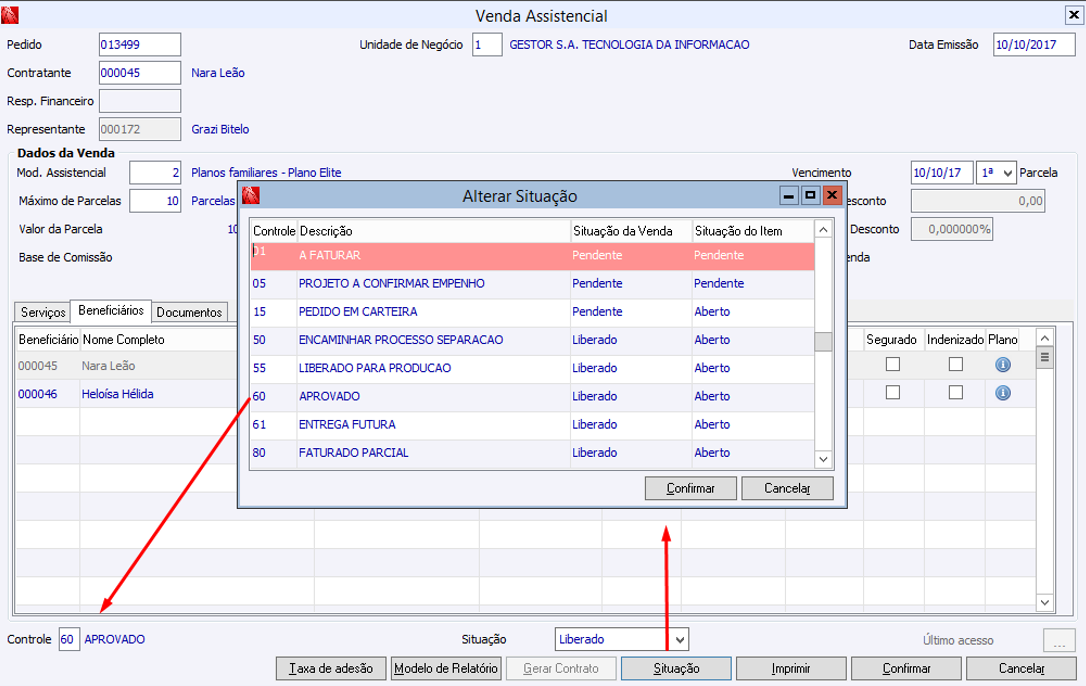Click the Situação button

[677, 669]
